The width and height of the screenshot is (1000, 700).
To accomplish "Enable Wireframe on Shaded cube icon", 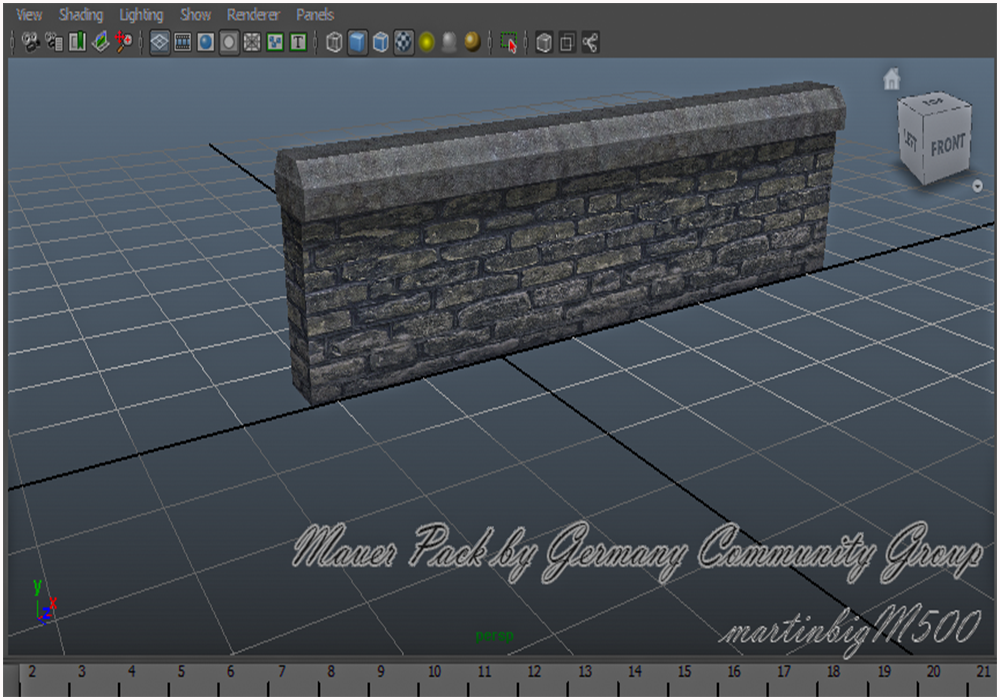I will [381, 43].
